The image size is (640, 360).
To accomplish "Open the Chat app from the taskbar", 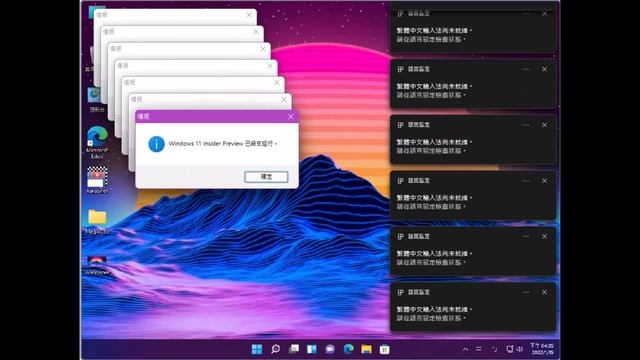I will coord(330,349).
